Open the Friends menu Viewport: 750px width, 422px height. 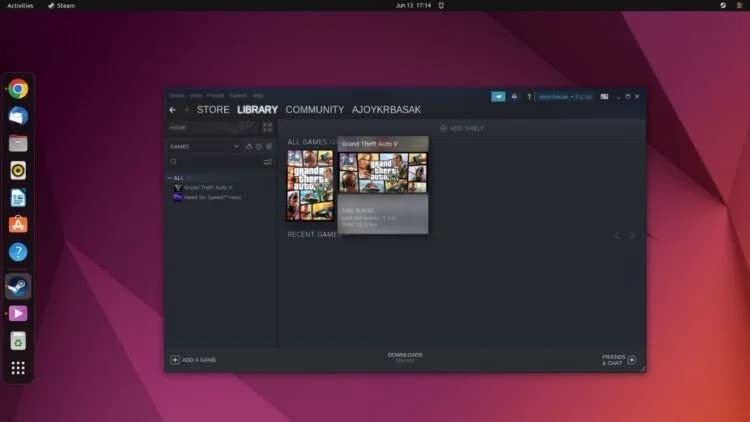pyautogui.click(x=215, y=95)
